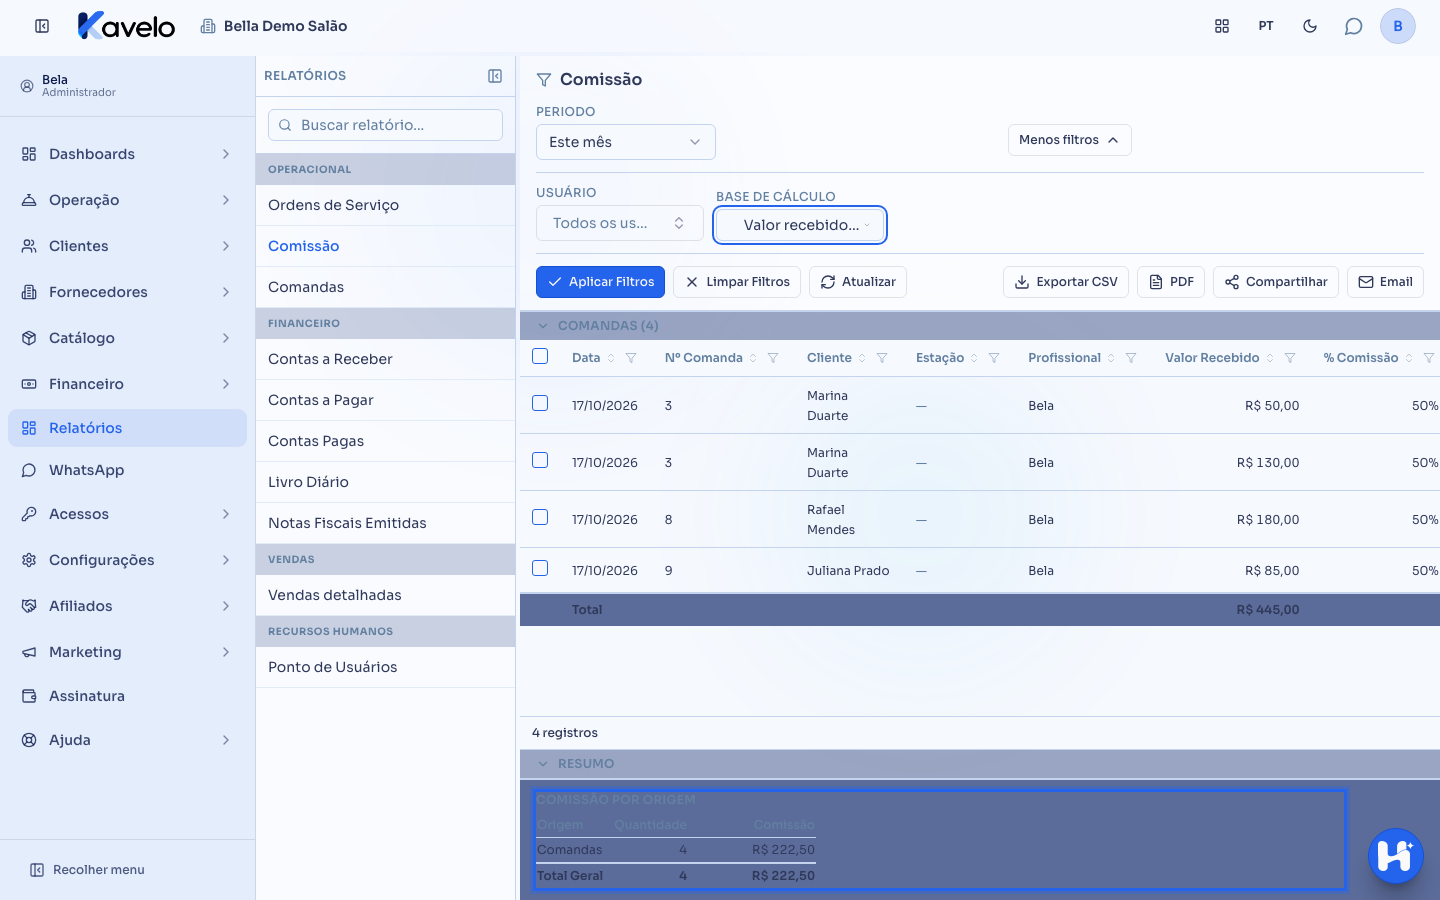Open the Periodo dropdown 'Este mês'

coord(626,142)
